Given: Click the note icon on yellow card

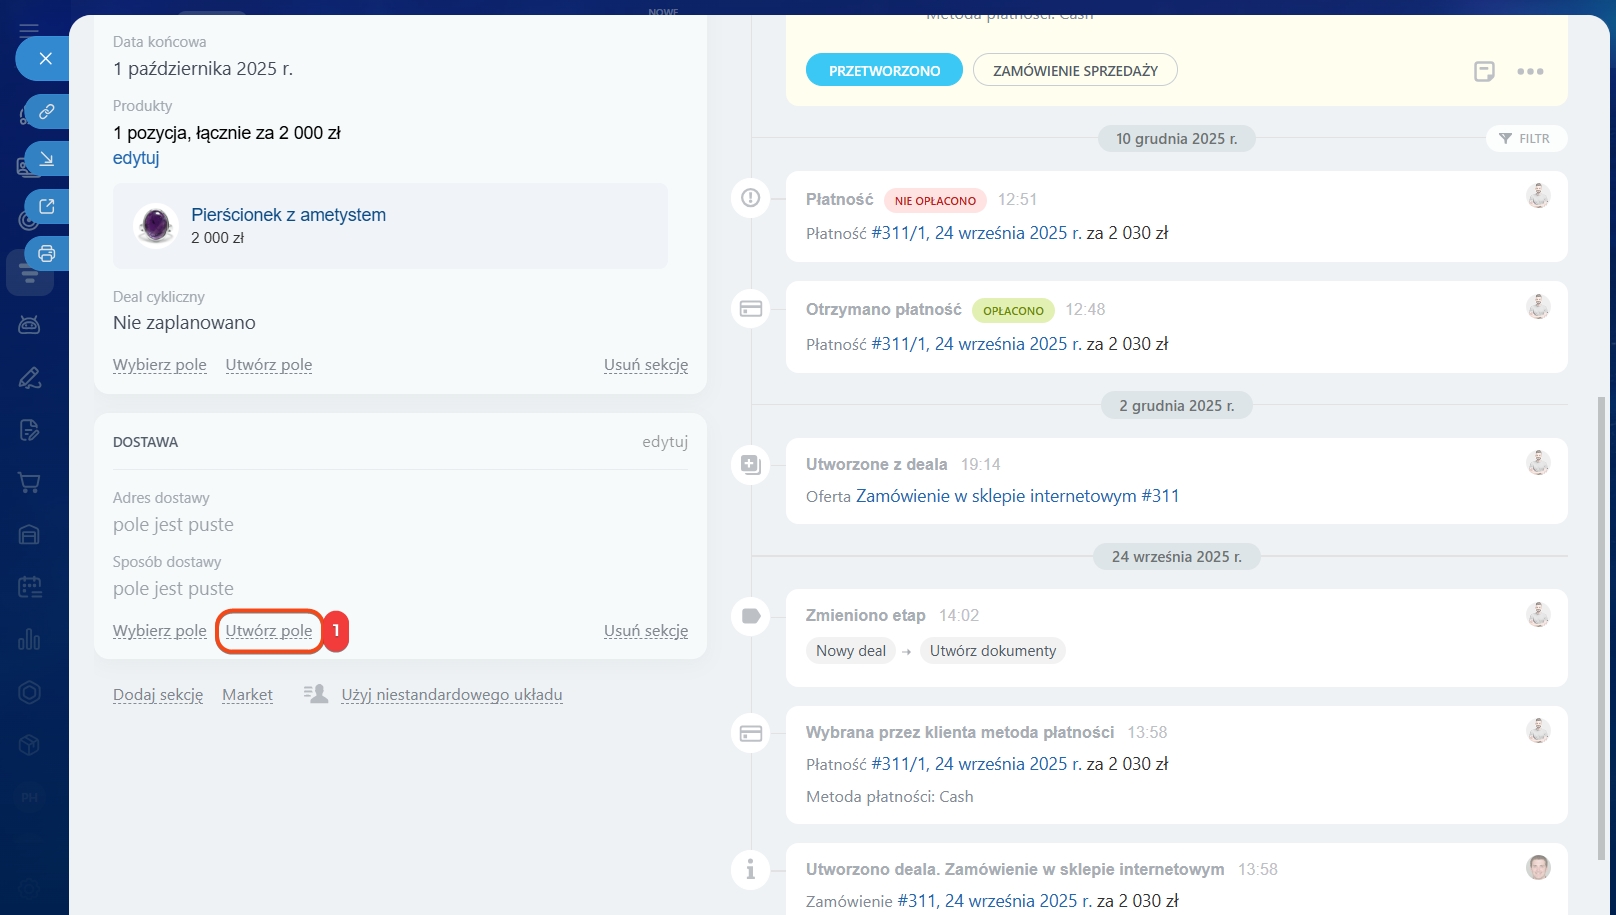Looking at the screenshot, I should click(1484, 71).
